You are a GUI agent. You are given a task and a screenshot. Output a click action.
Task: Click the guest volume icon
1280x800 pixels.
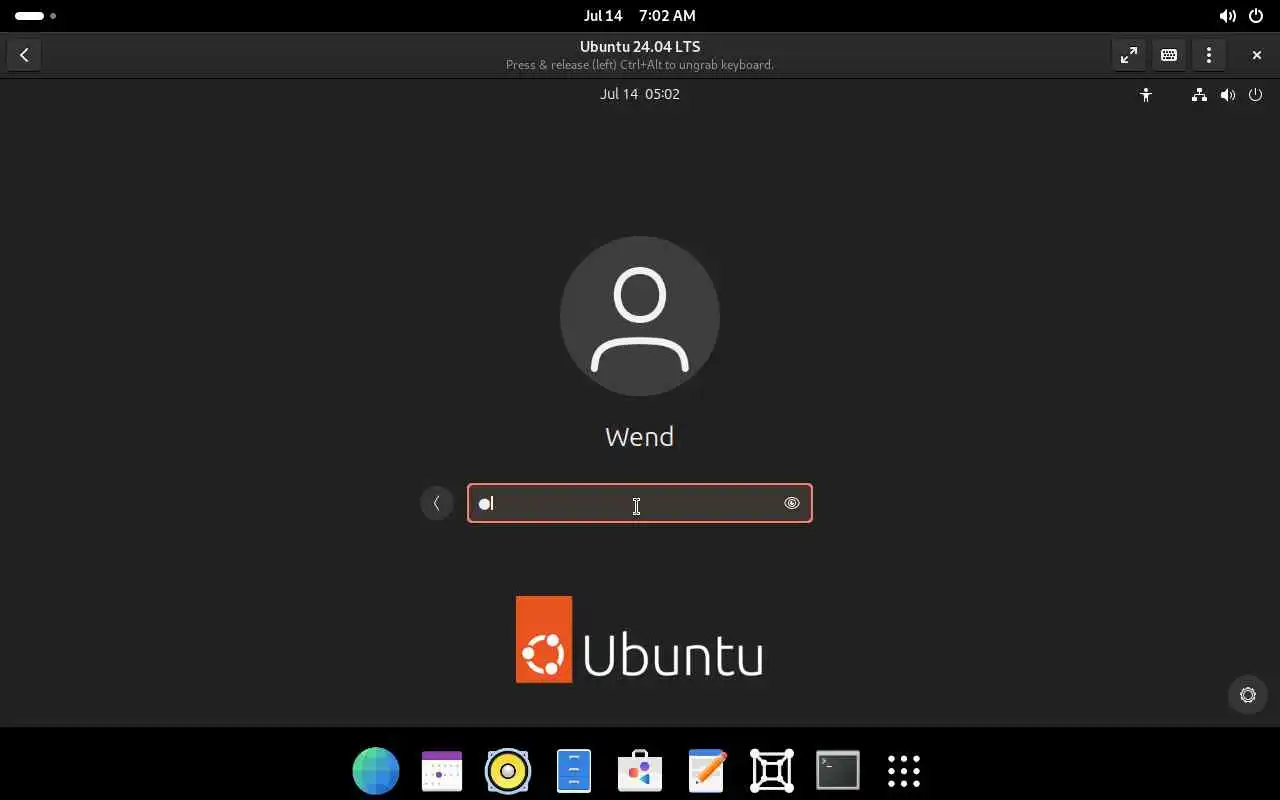tap(1228, 95)
